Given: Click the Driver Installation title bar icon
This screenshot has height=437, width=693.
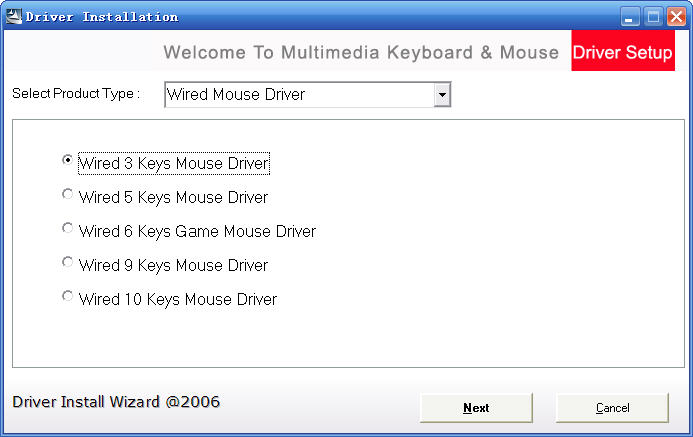Looking at the screenshot, I should tap(13, 16).
